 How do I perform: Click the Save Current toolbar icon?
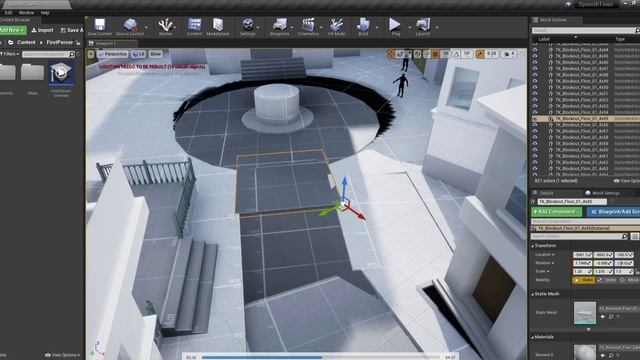100,27
